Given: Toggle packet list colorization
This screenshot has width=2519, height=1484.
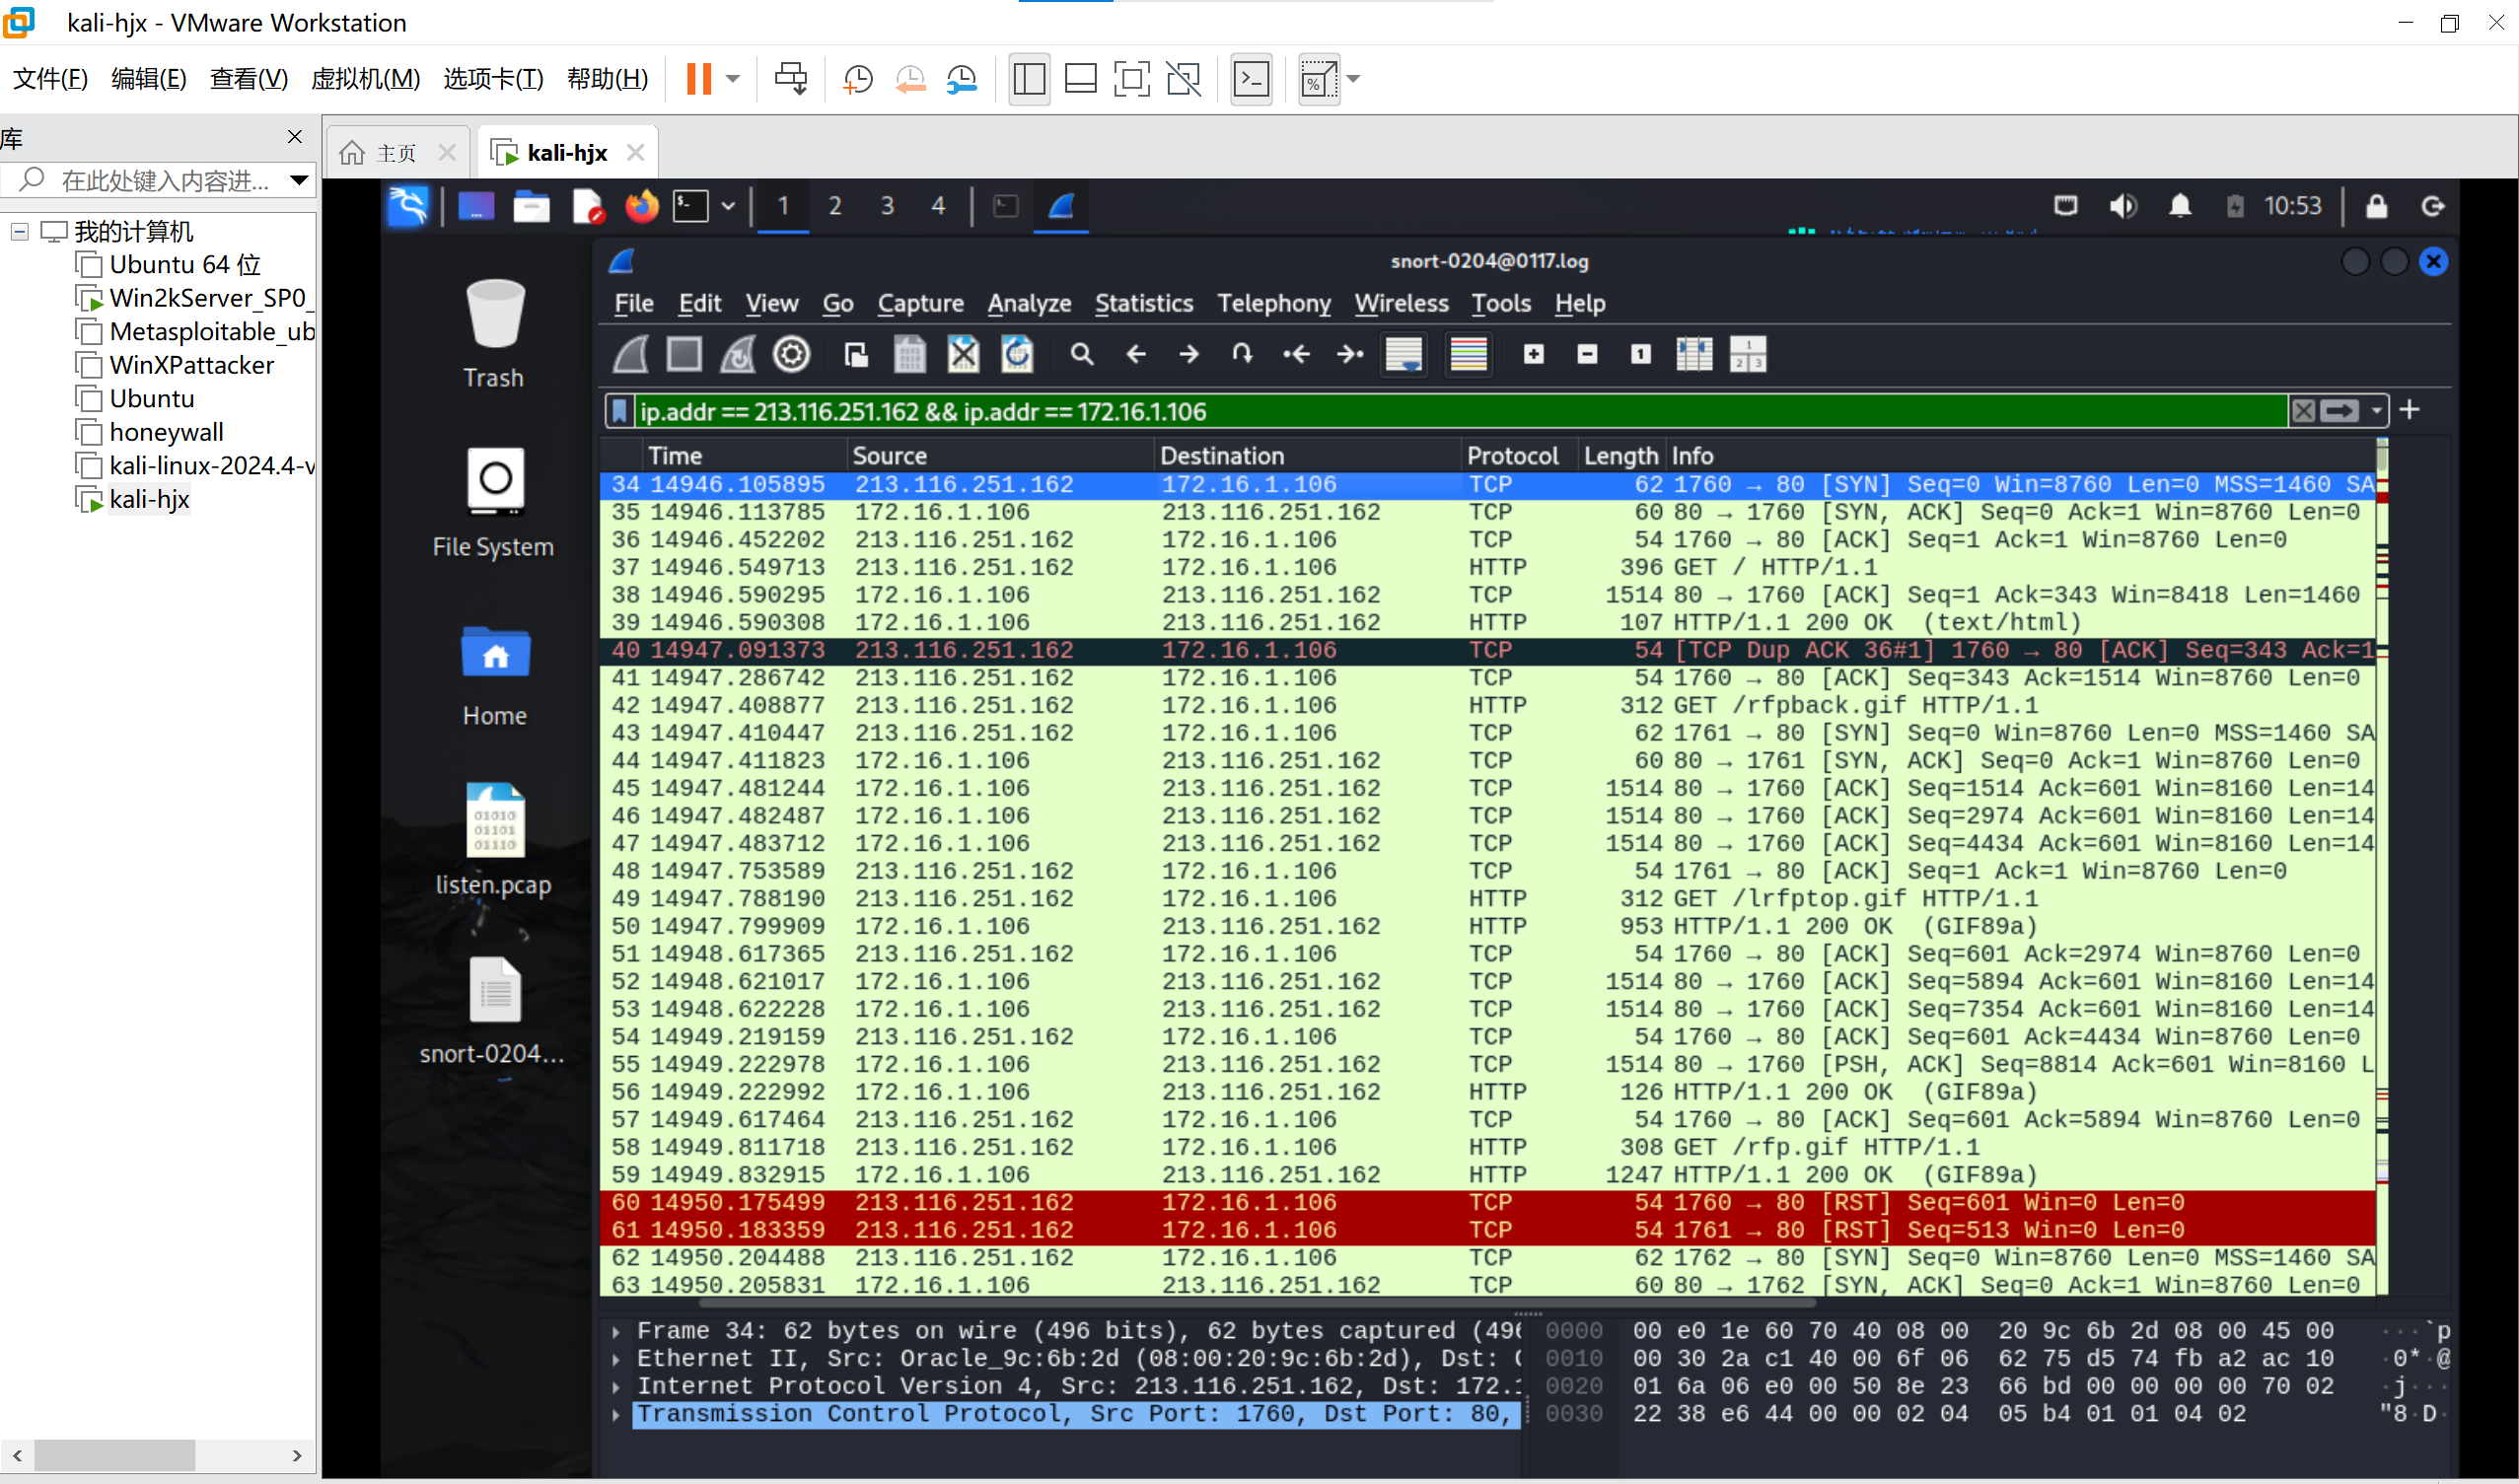Looking at the screenshot, I should 1468,354.
